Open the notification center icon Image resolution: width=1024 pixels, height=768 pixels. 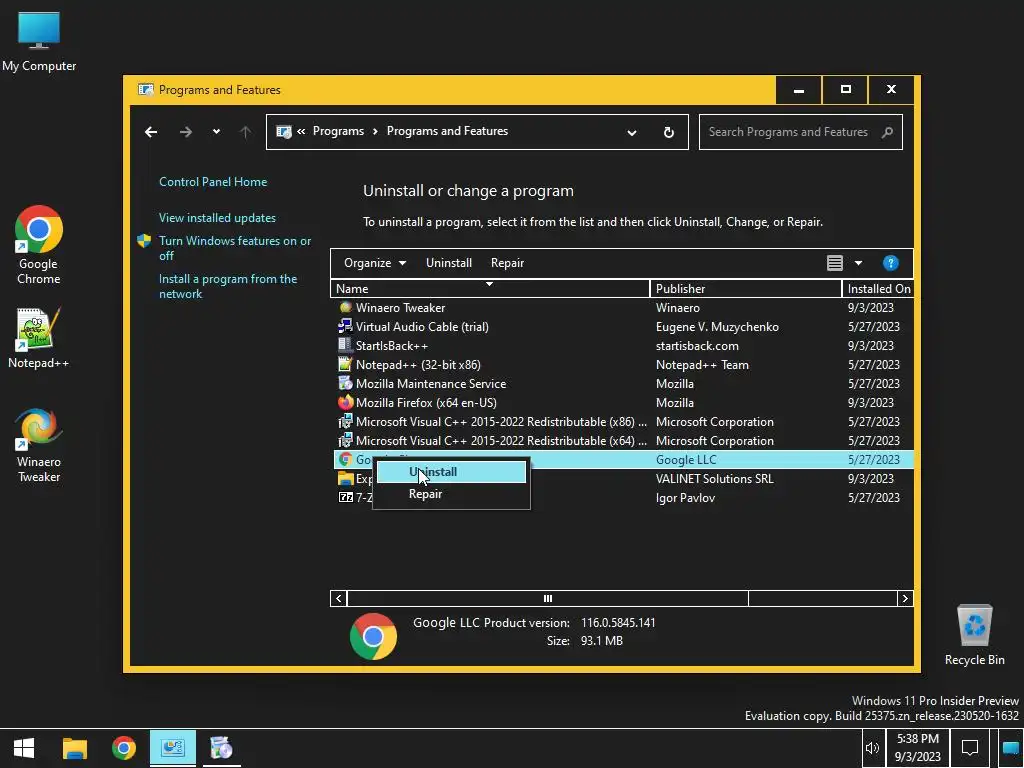click(970, 748)
